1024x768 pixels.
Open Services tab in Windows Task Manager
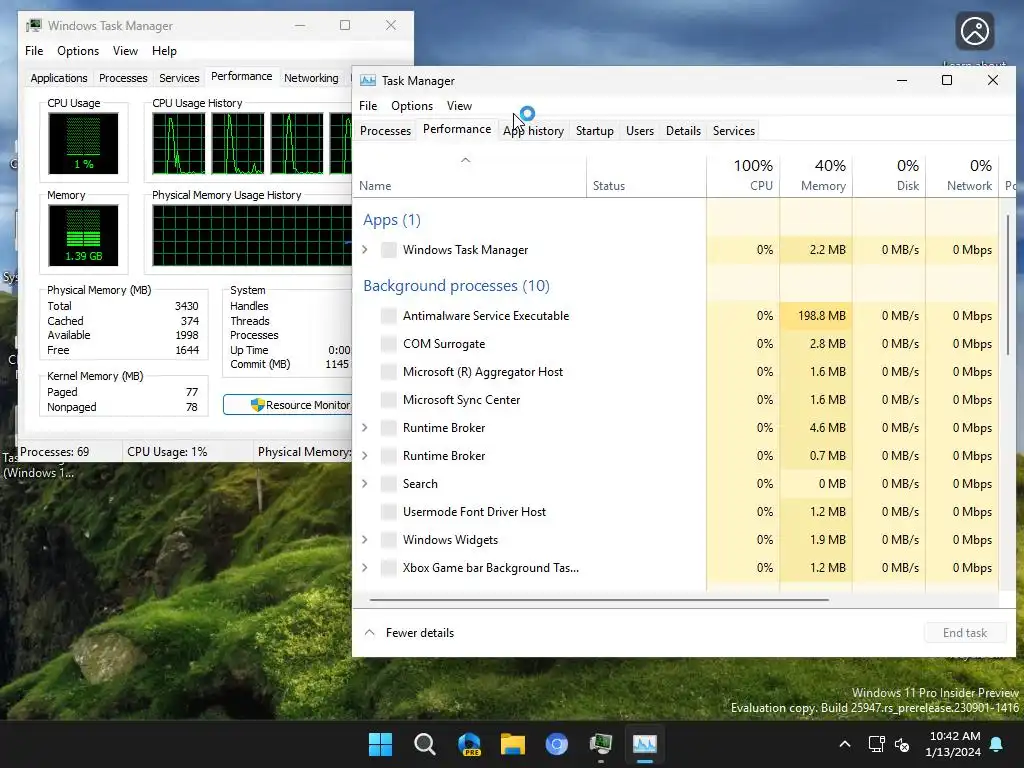[179, 78]
